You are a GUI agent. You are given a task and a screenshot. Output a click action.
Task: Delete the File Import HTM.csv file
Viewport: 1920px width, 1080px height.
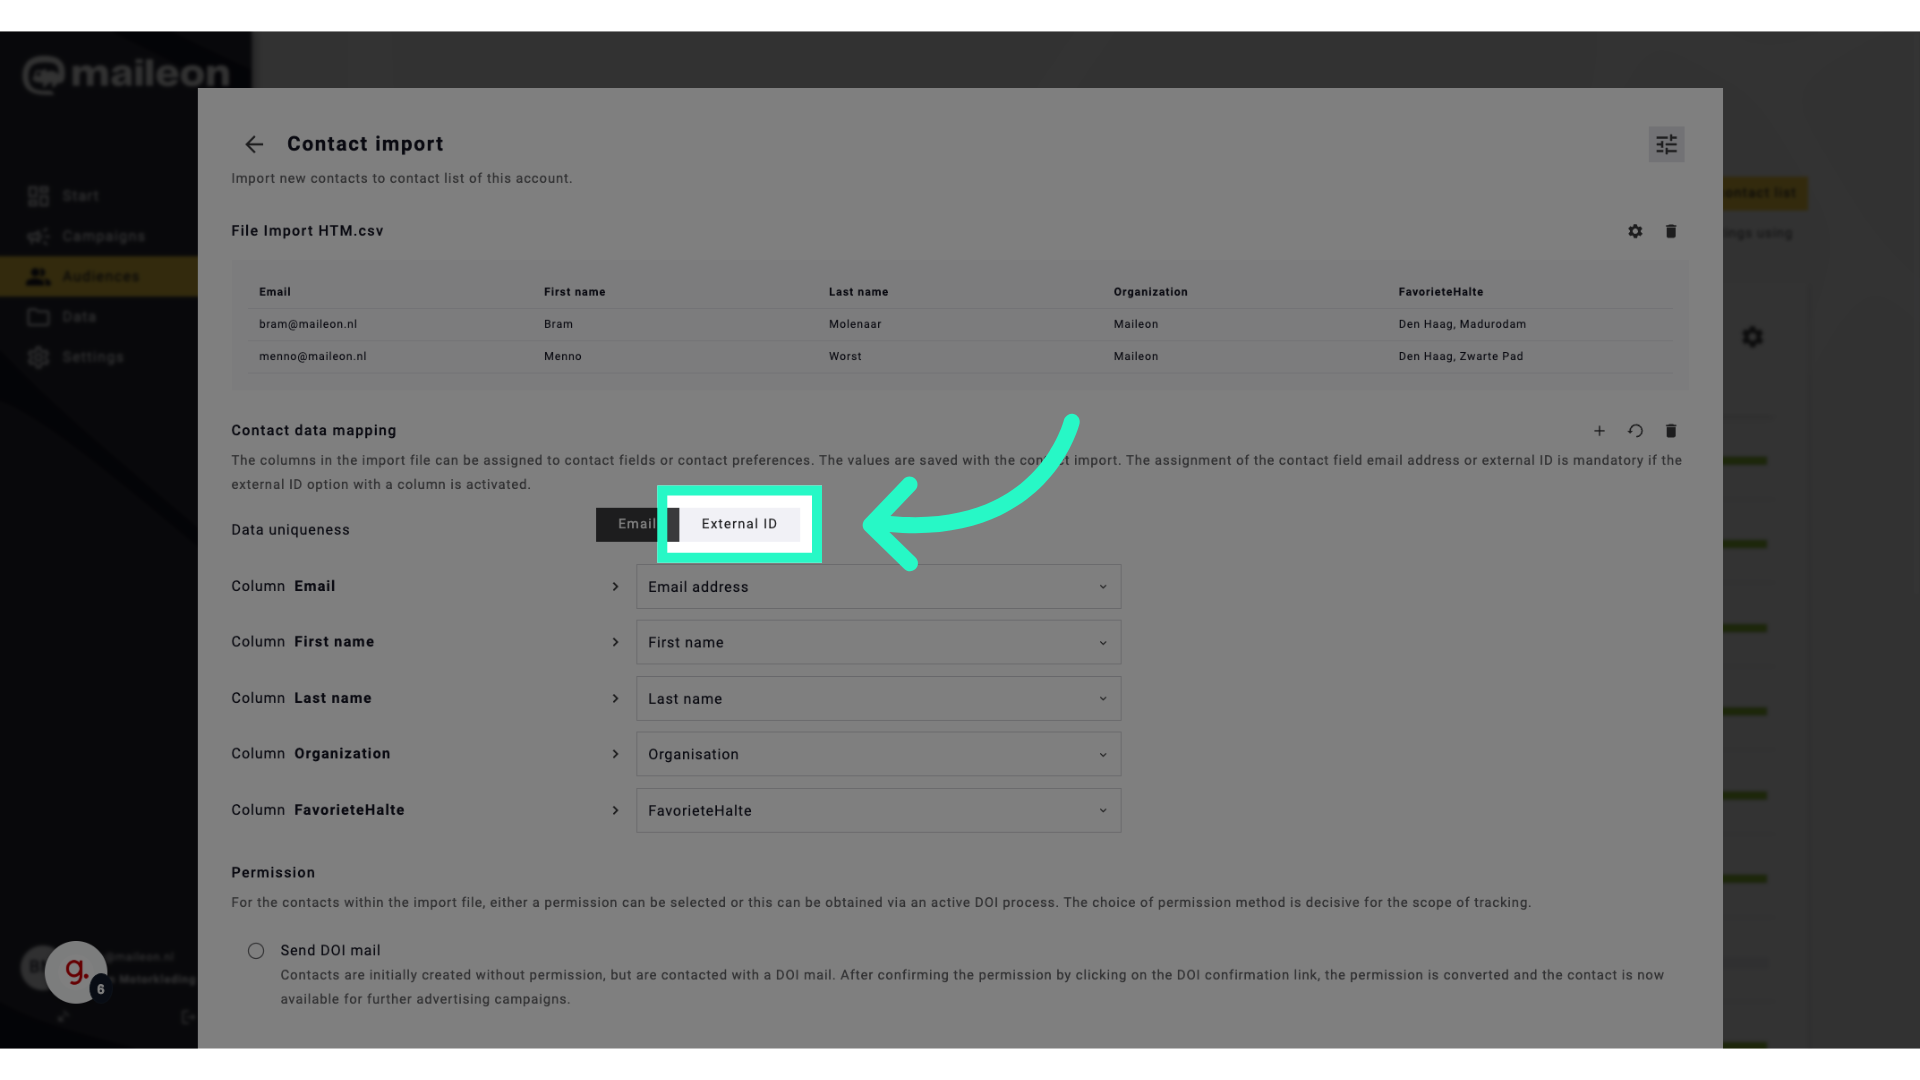tap(1671, 231)
